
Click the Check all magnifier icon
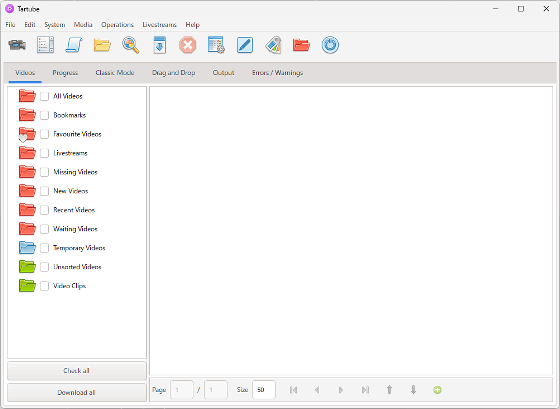coord(131,45)
